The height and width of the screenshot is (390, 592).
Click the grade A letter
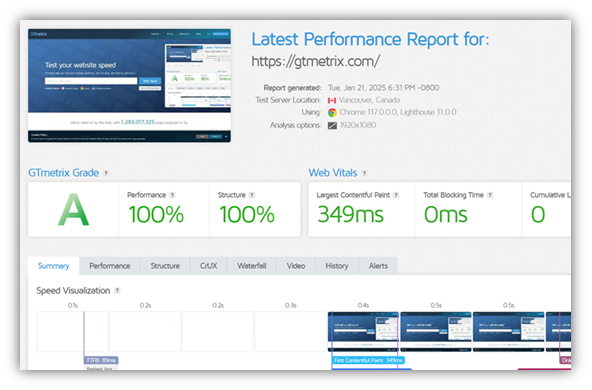click(73, 210)
